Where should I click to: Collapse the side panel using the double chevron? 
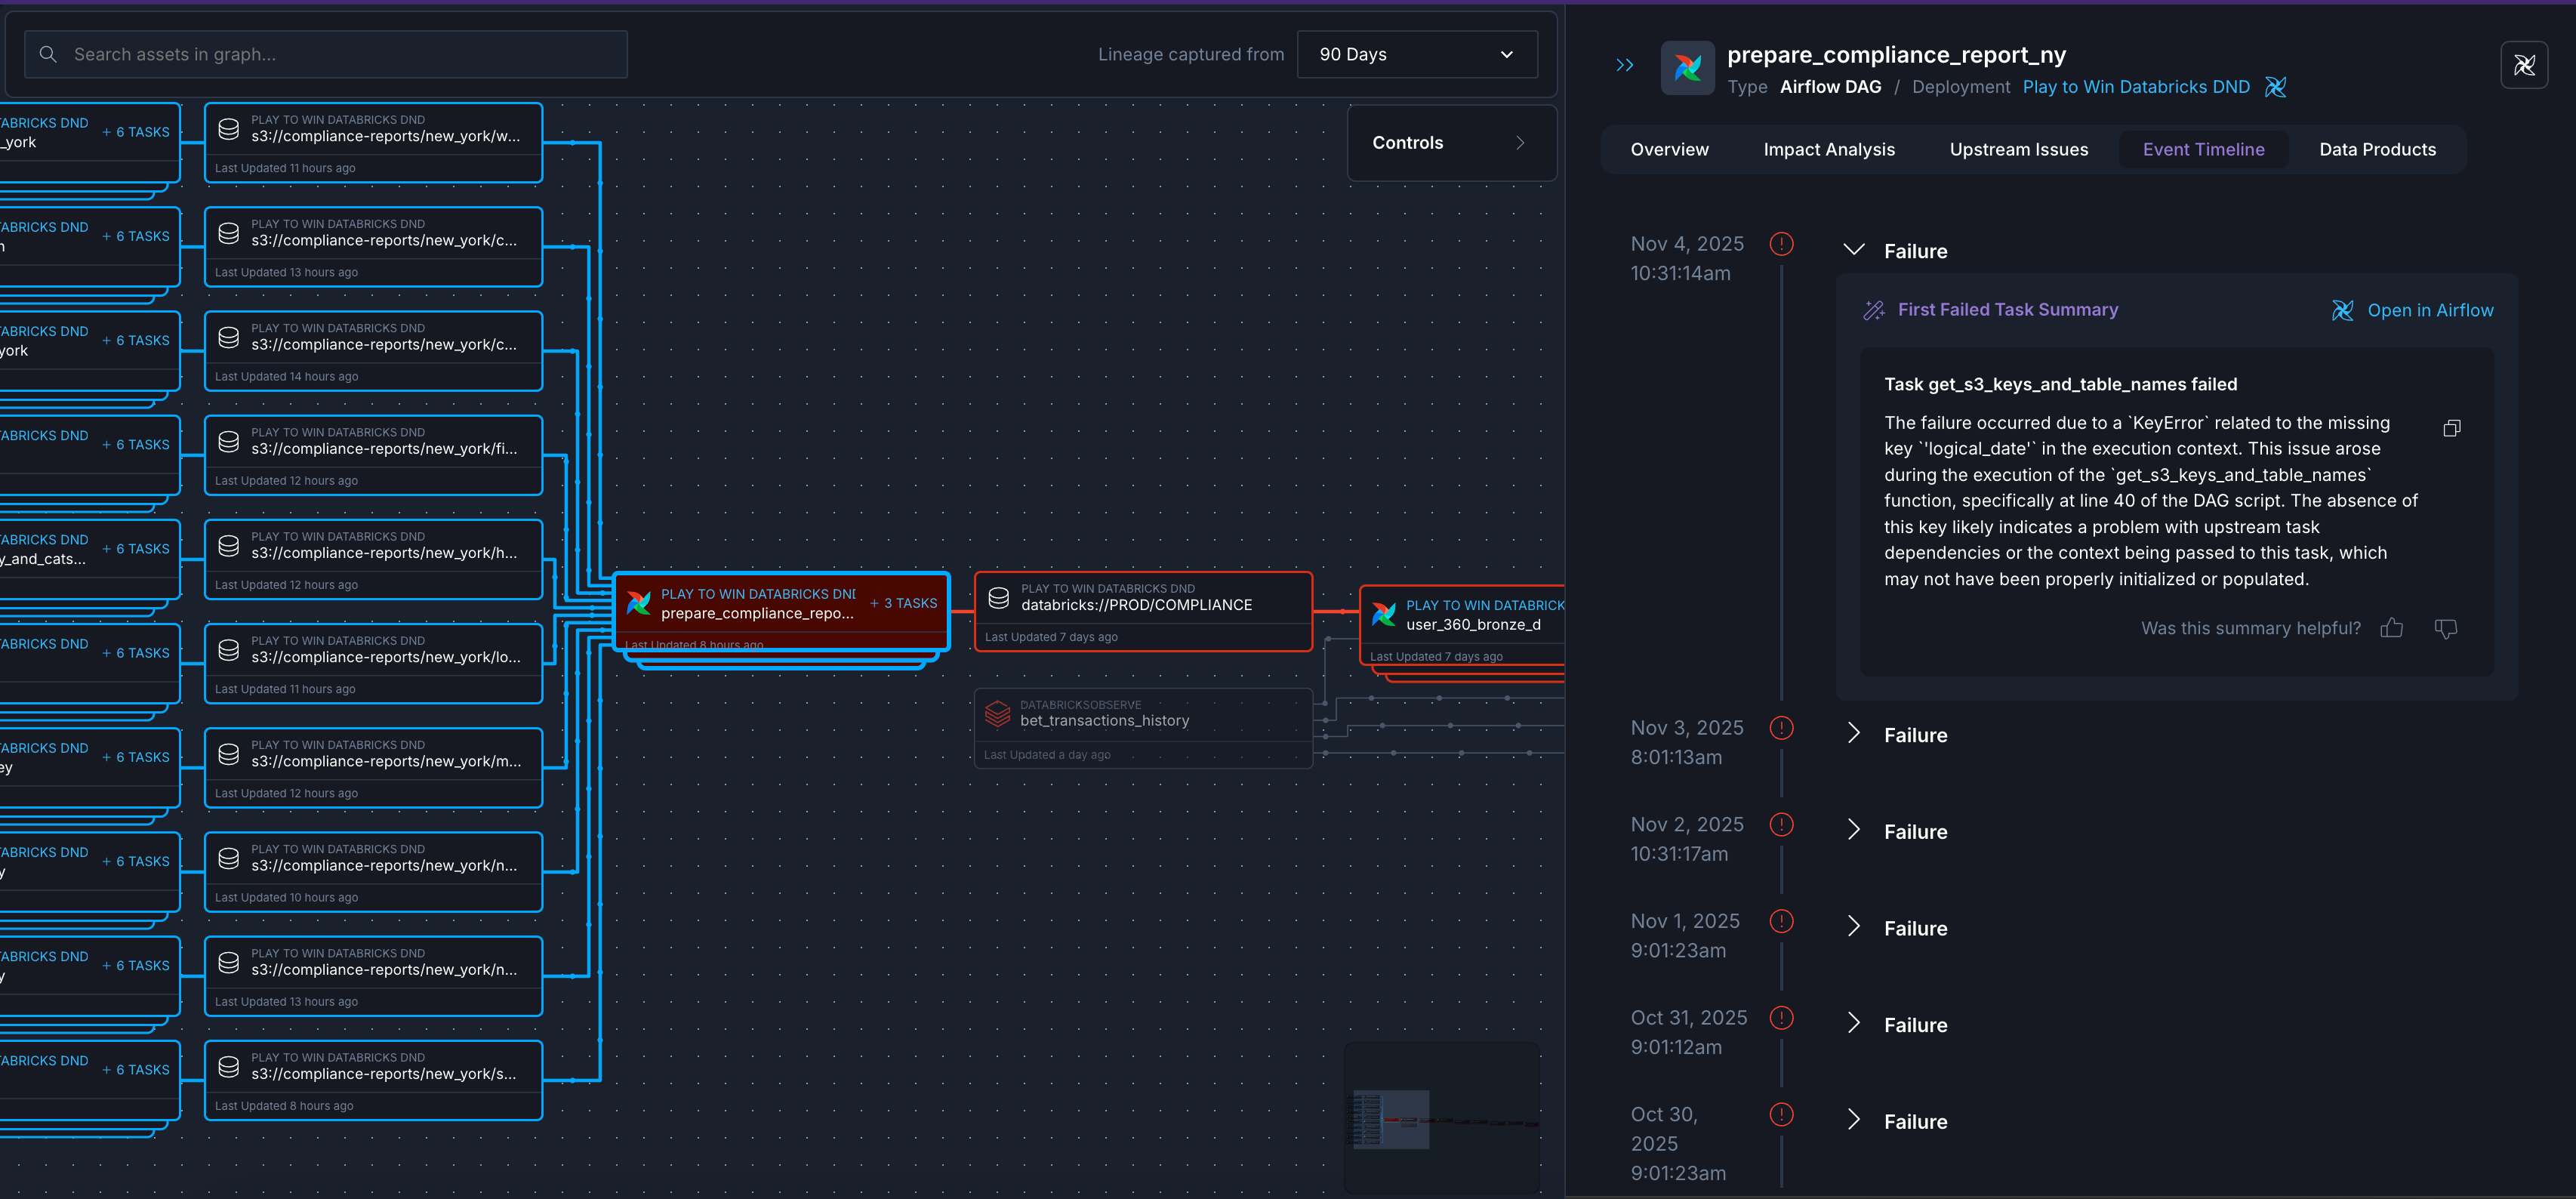tap(1624, 65)
